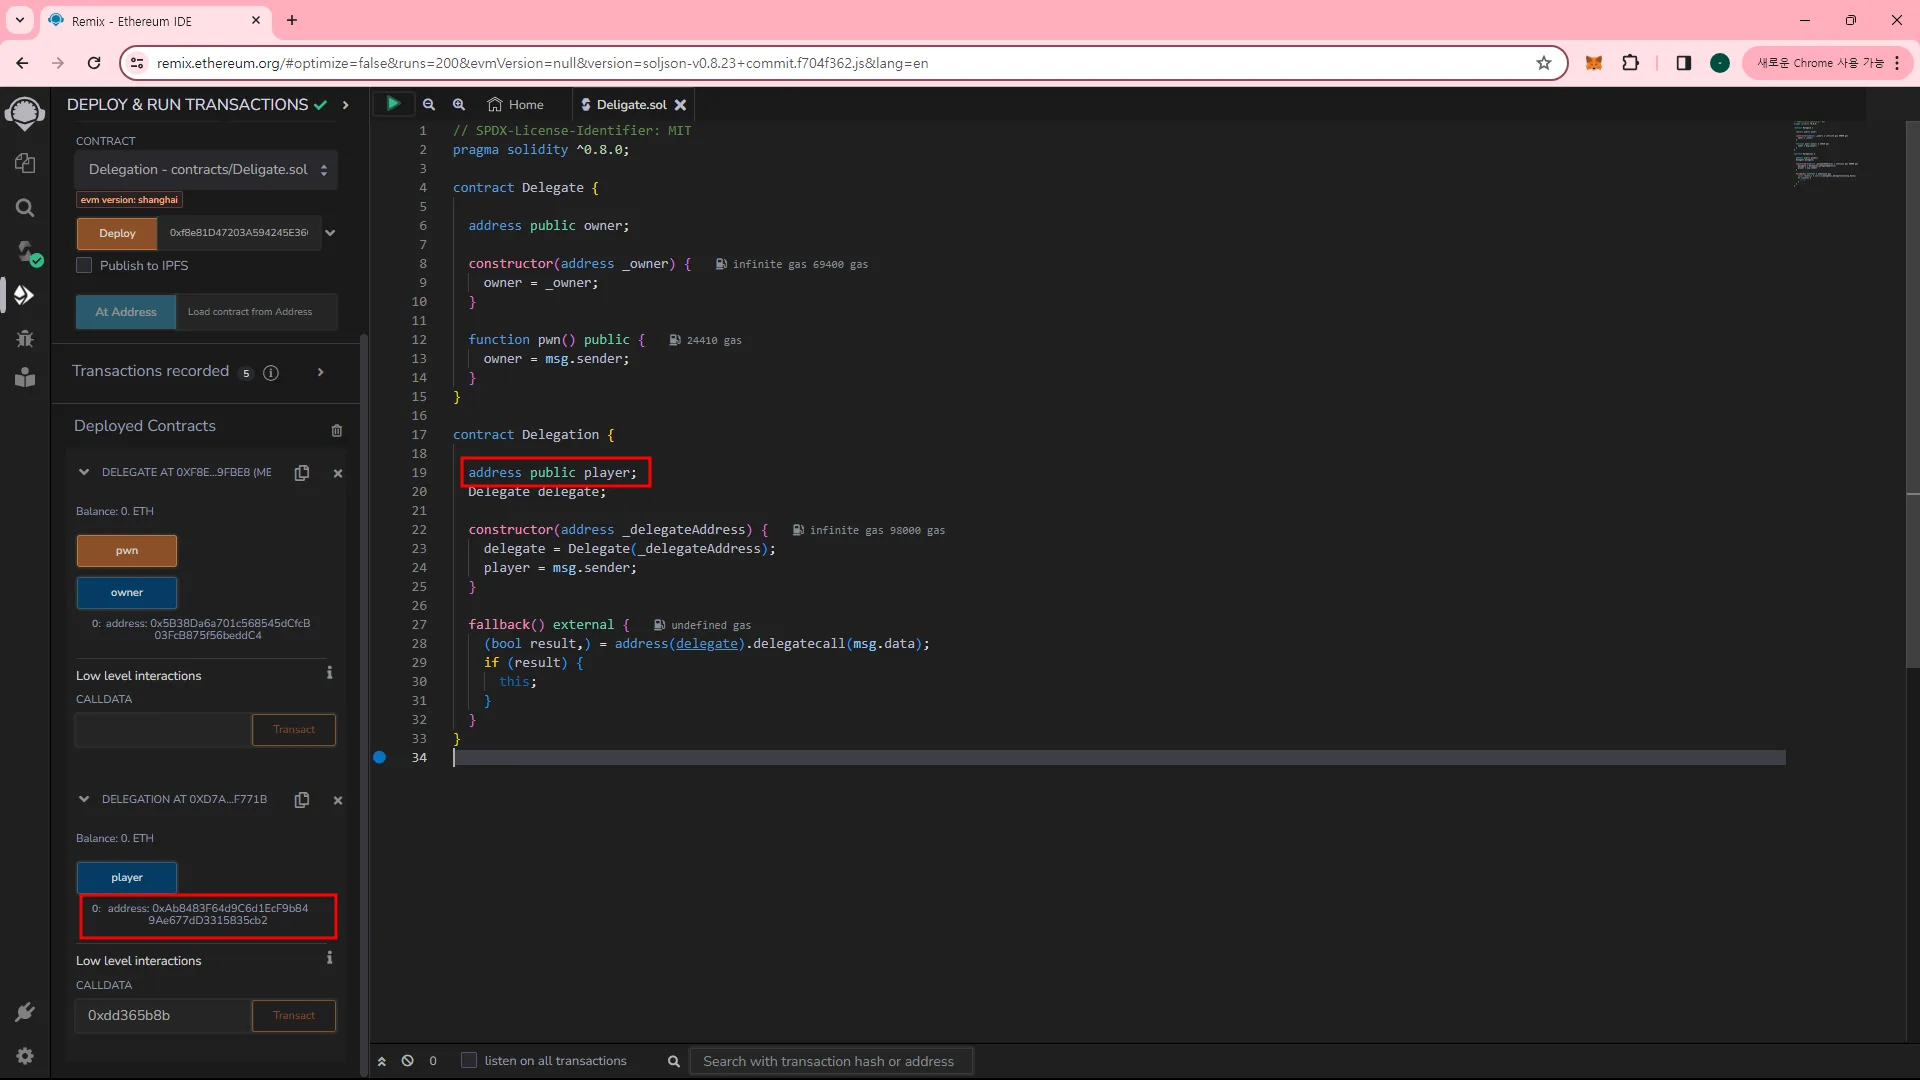Call the player getter button
The height and width of the screenshot is (1080, 1920).
tap(127, 878)
